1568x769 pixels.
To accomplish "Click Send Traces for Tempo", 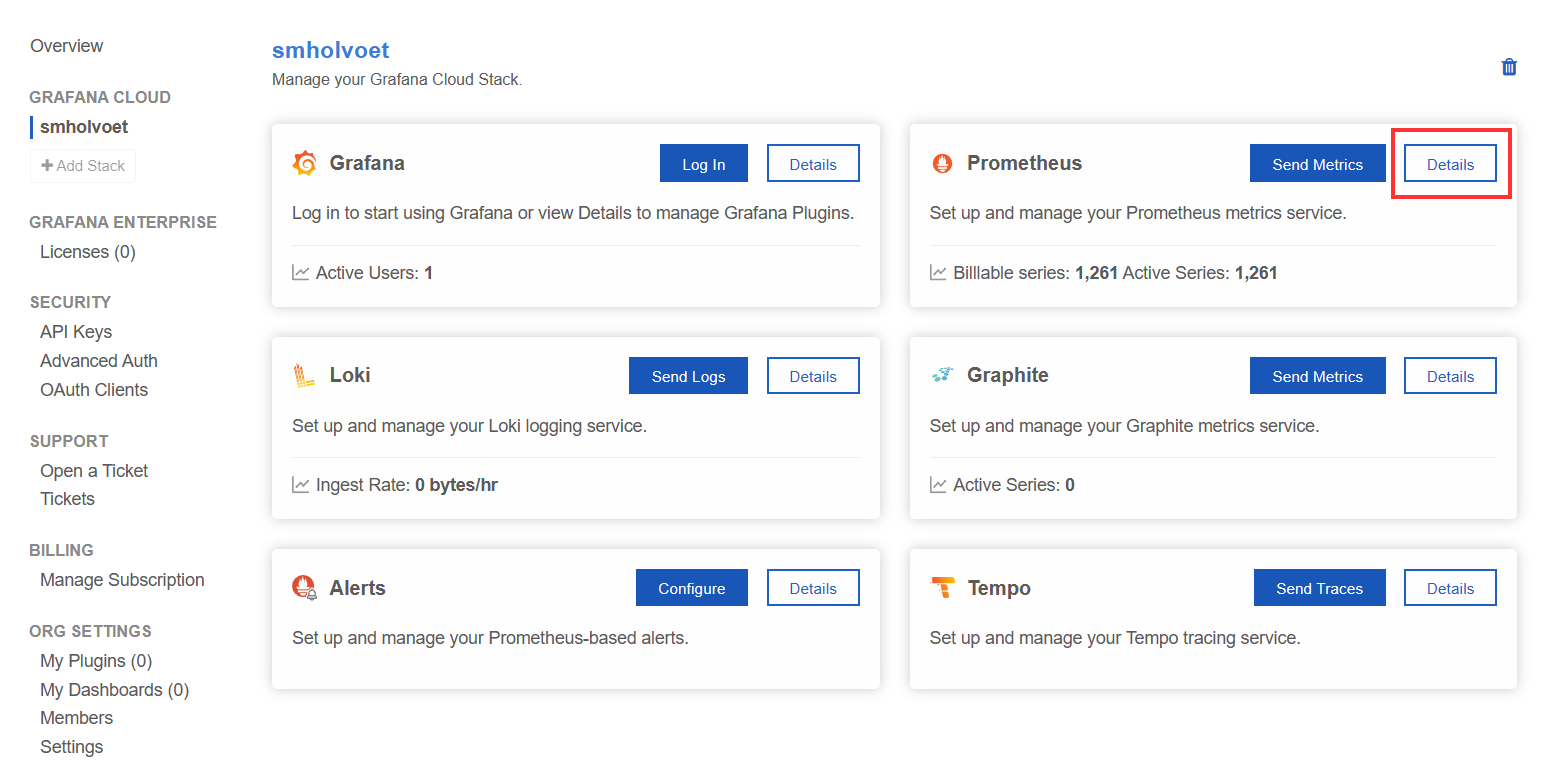I will point(1320,587).
